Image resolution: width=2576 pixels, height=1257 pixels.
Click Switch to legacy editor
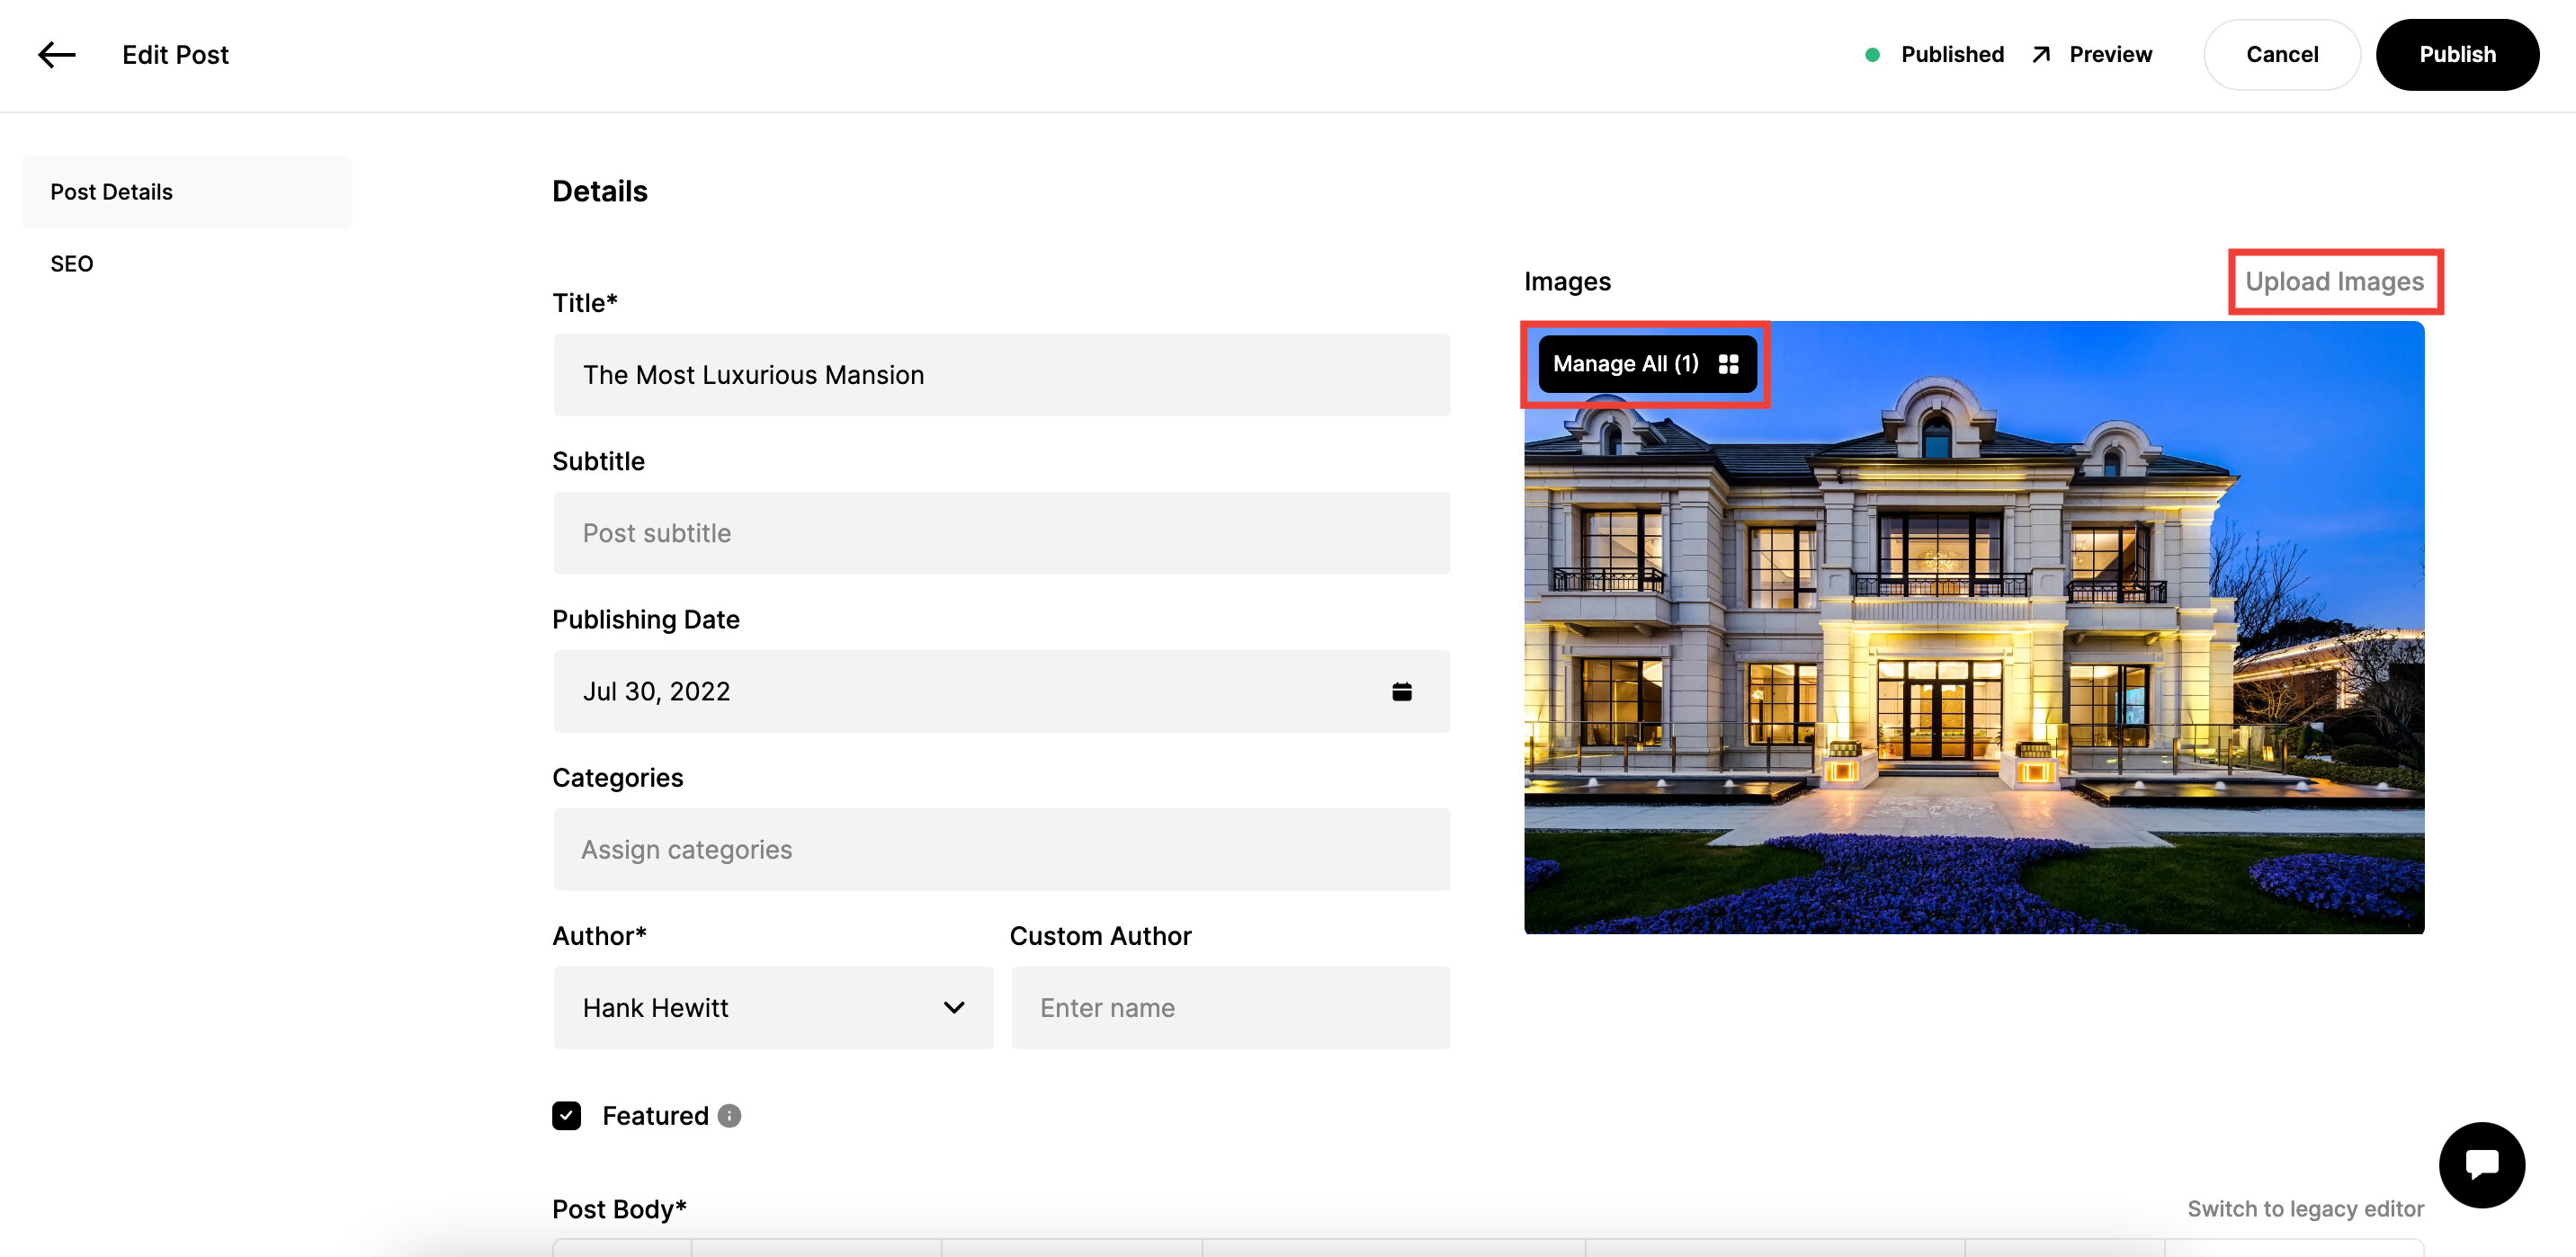coord(2305,1209)
